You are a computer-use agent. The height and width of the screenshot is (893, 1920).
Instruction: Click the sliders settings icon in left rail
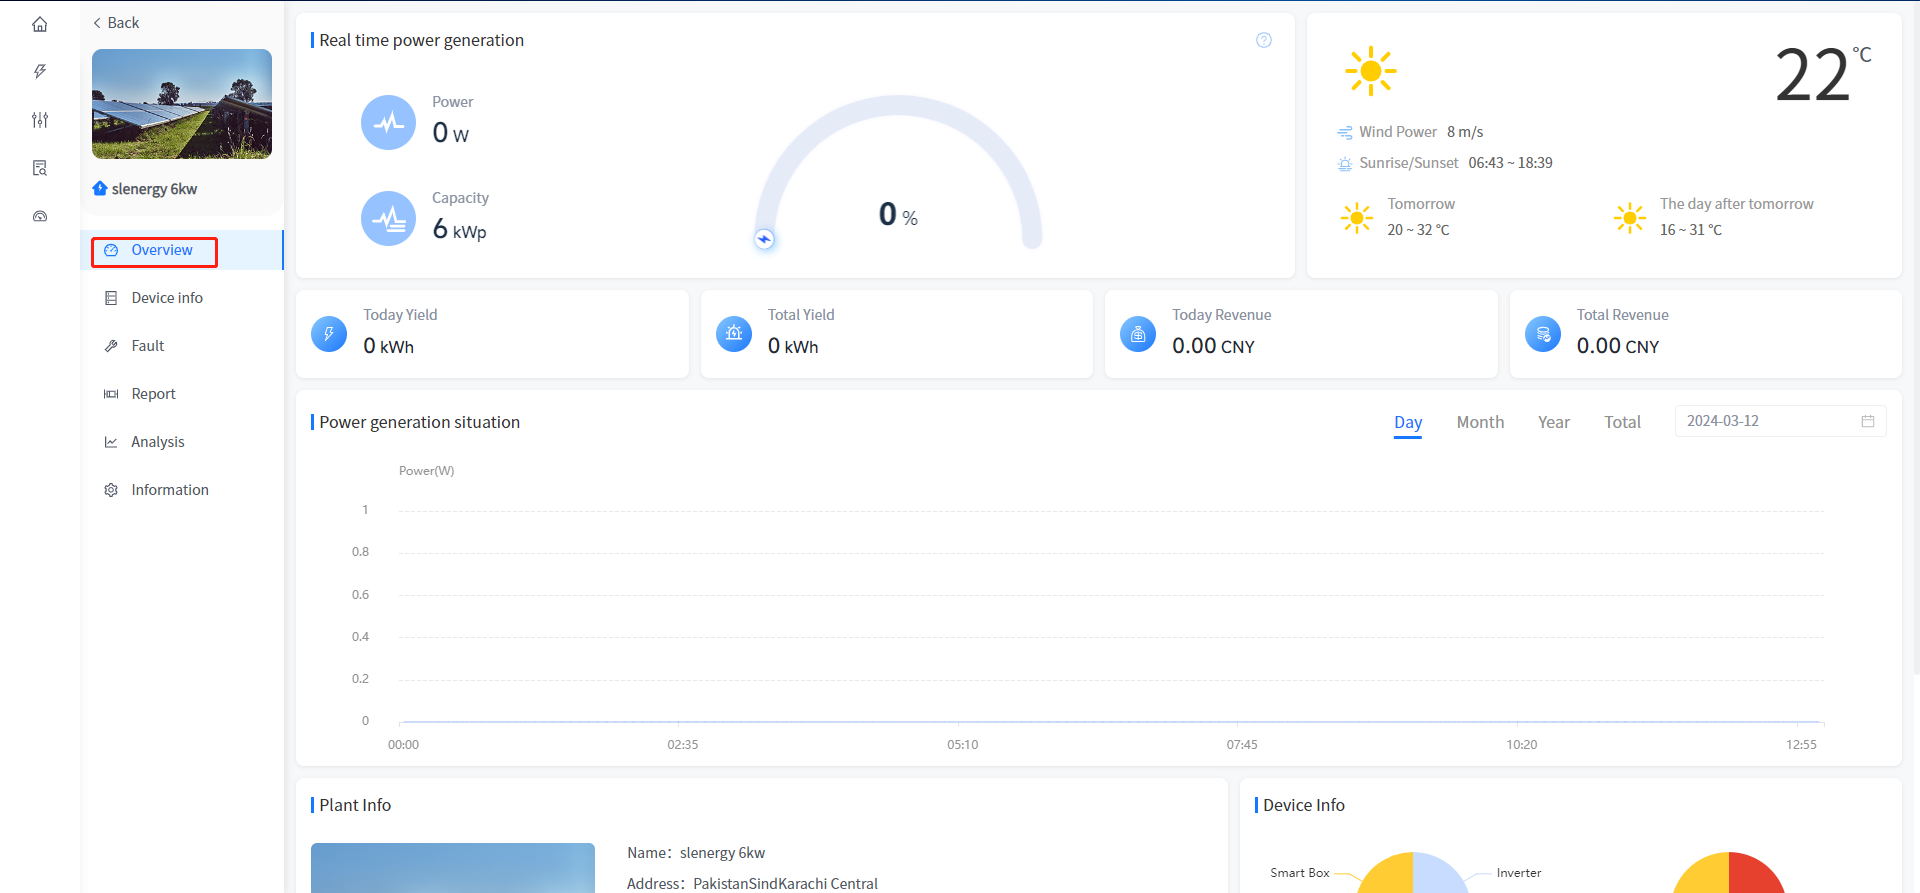(x=40, y=120)
